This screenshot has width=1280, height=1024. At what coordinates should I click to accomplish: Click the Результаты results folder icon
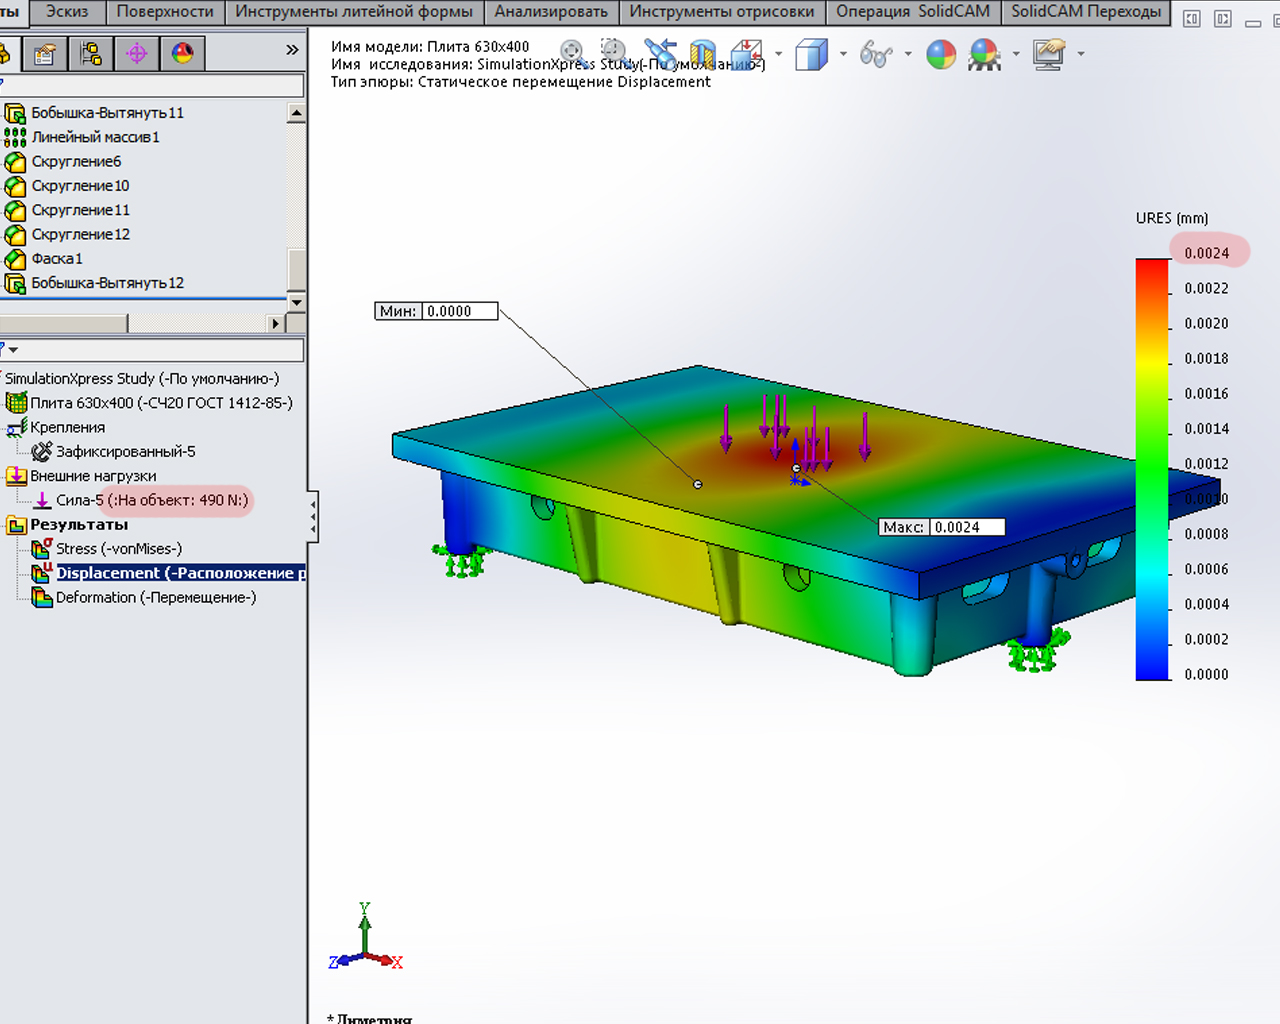[x=16, y=525]
